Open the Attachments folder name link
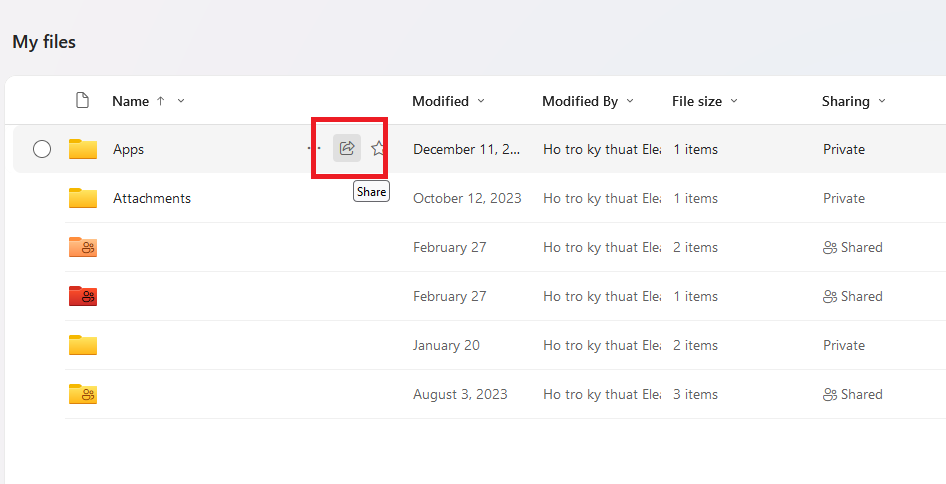Screen dimensions: 946x484 point(152,198)
